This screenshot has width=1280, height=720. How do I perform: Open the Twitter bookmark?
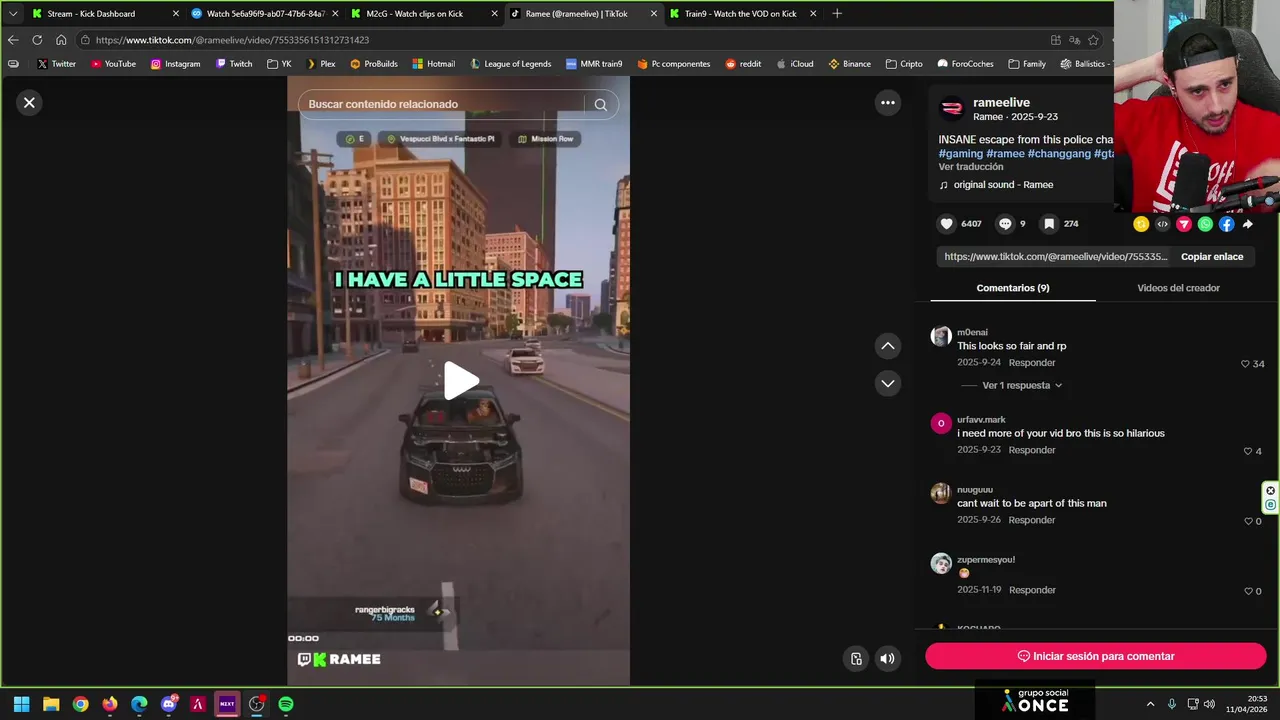click(x=56, y=64)
